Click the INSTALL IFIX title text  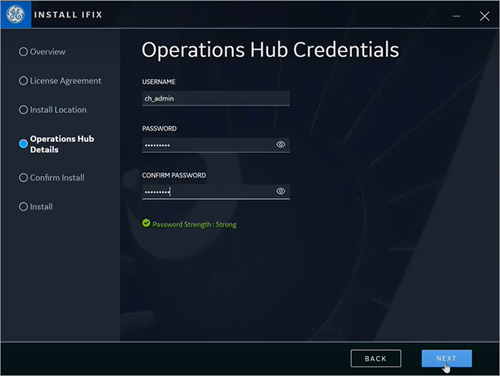(x=68, y=15)
